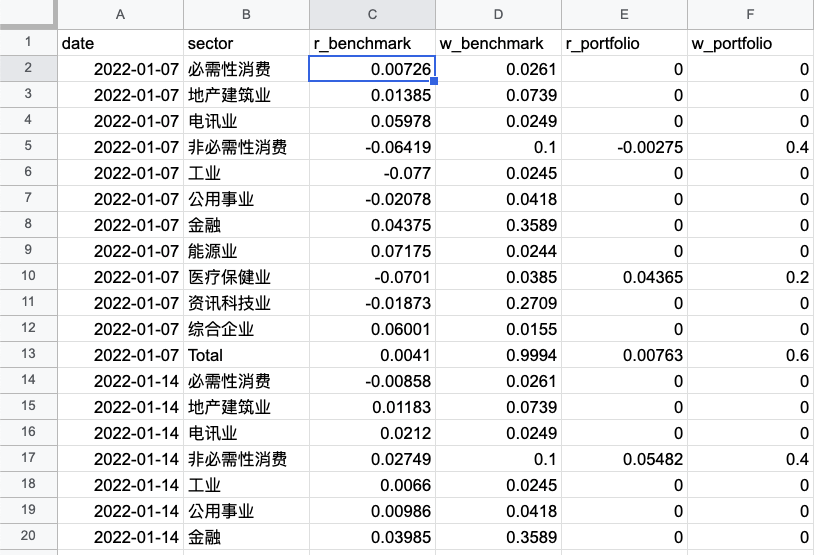Click the selected cell containing 0.00726
Viewport: 814px width, 555px height.
[x=372, y=69]
